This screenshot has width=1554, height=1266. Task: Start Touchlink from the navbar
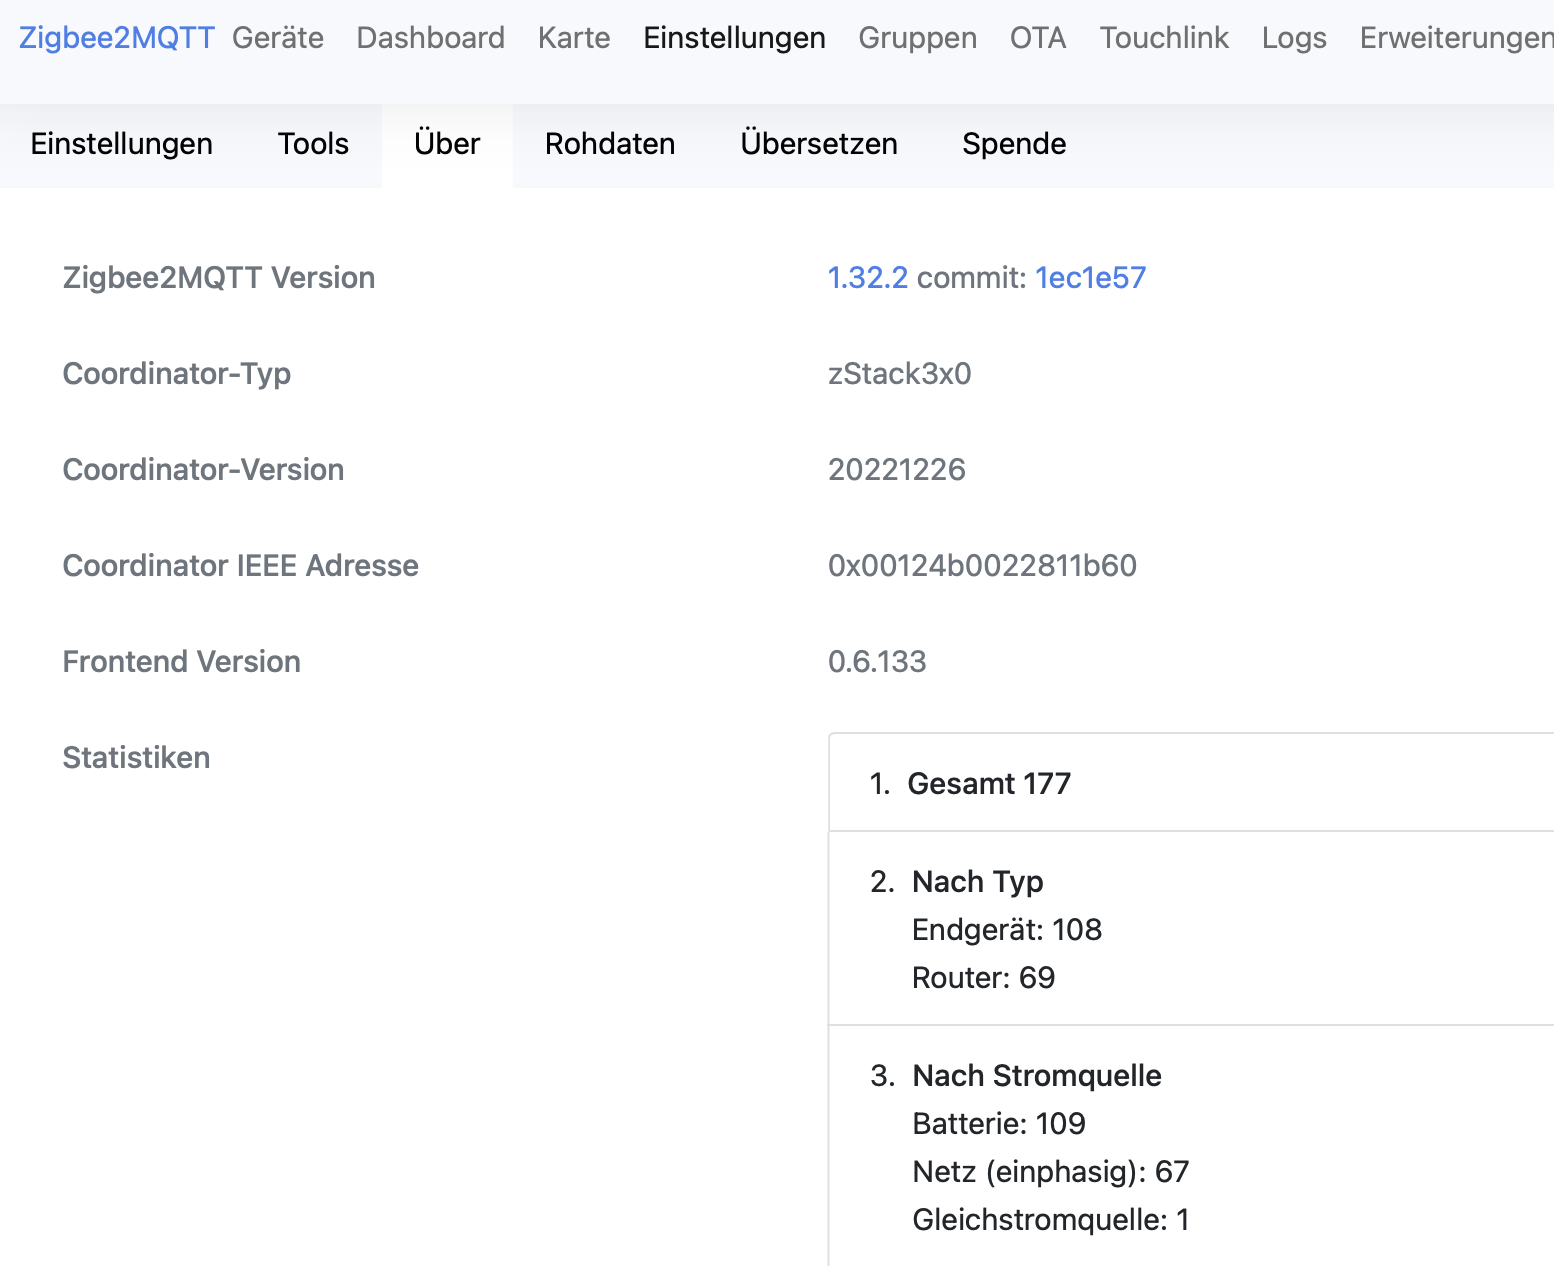point(1163,38)
